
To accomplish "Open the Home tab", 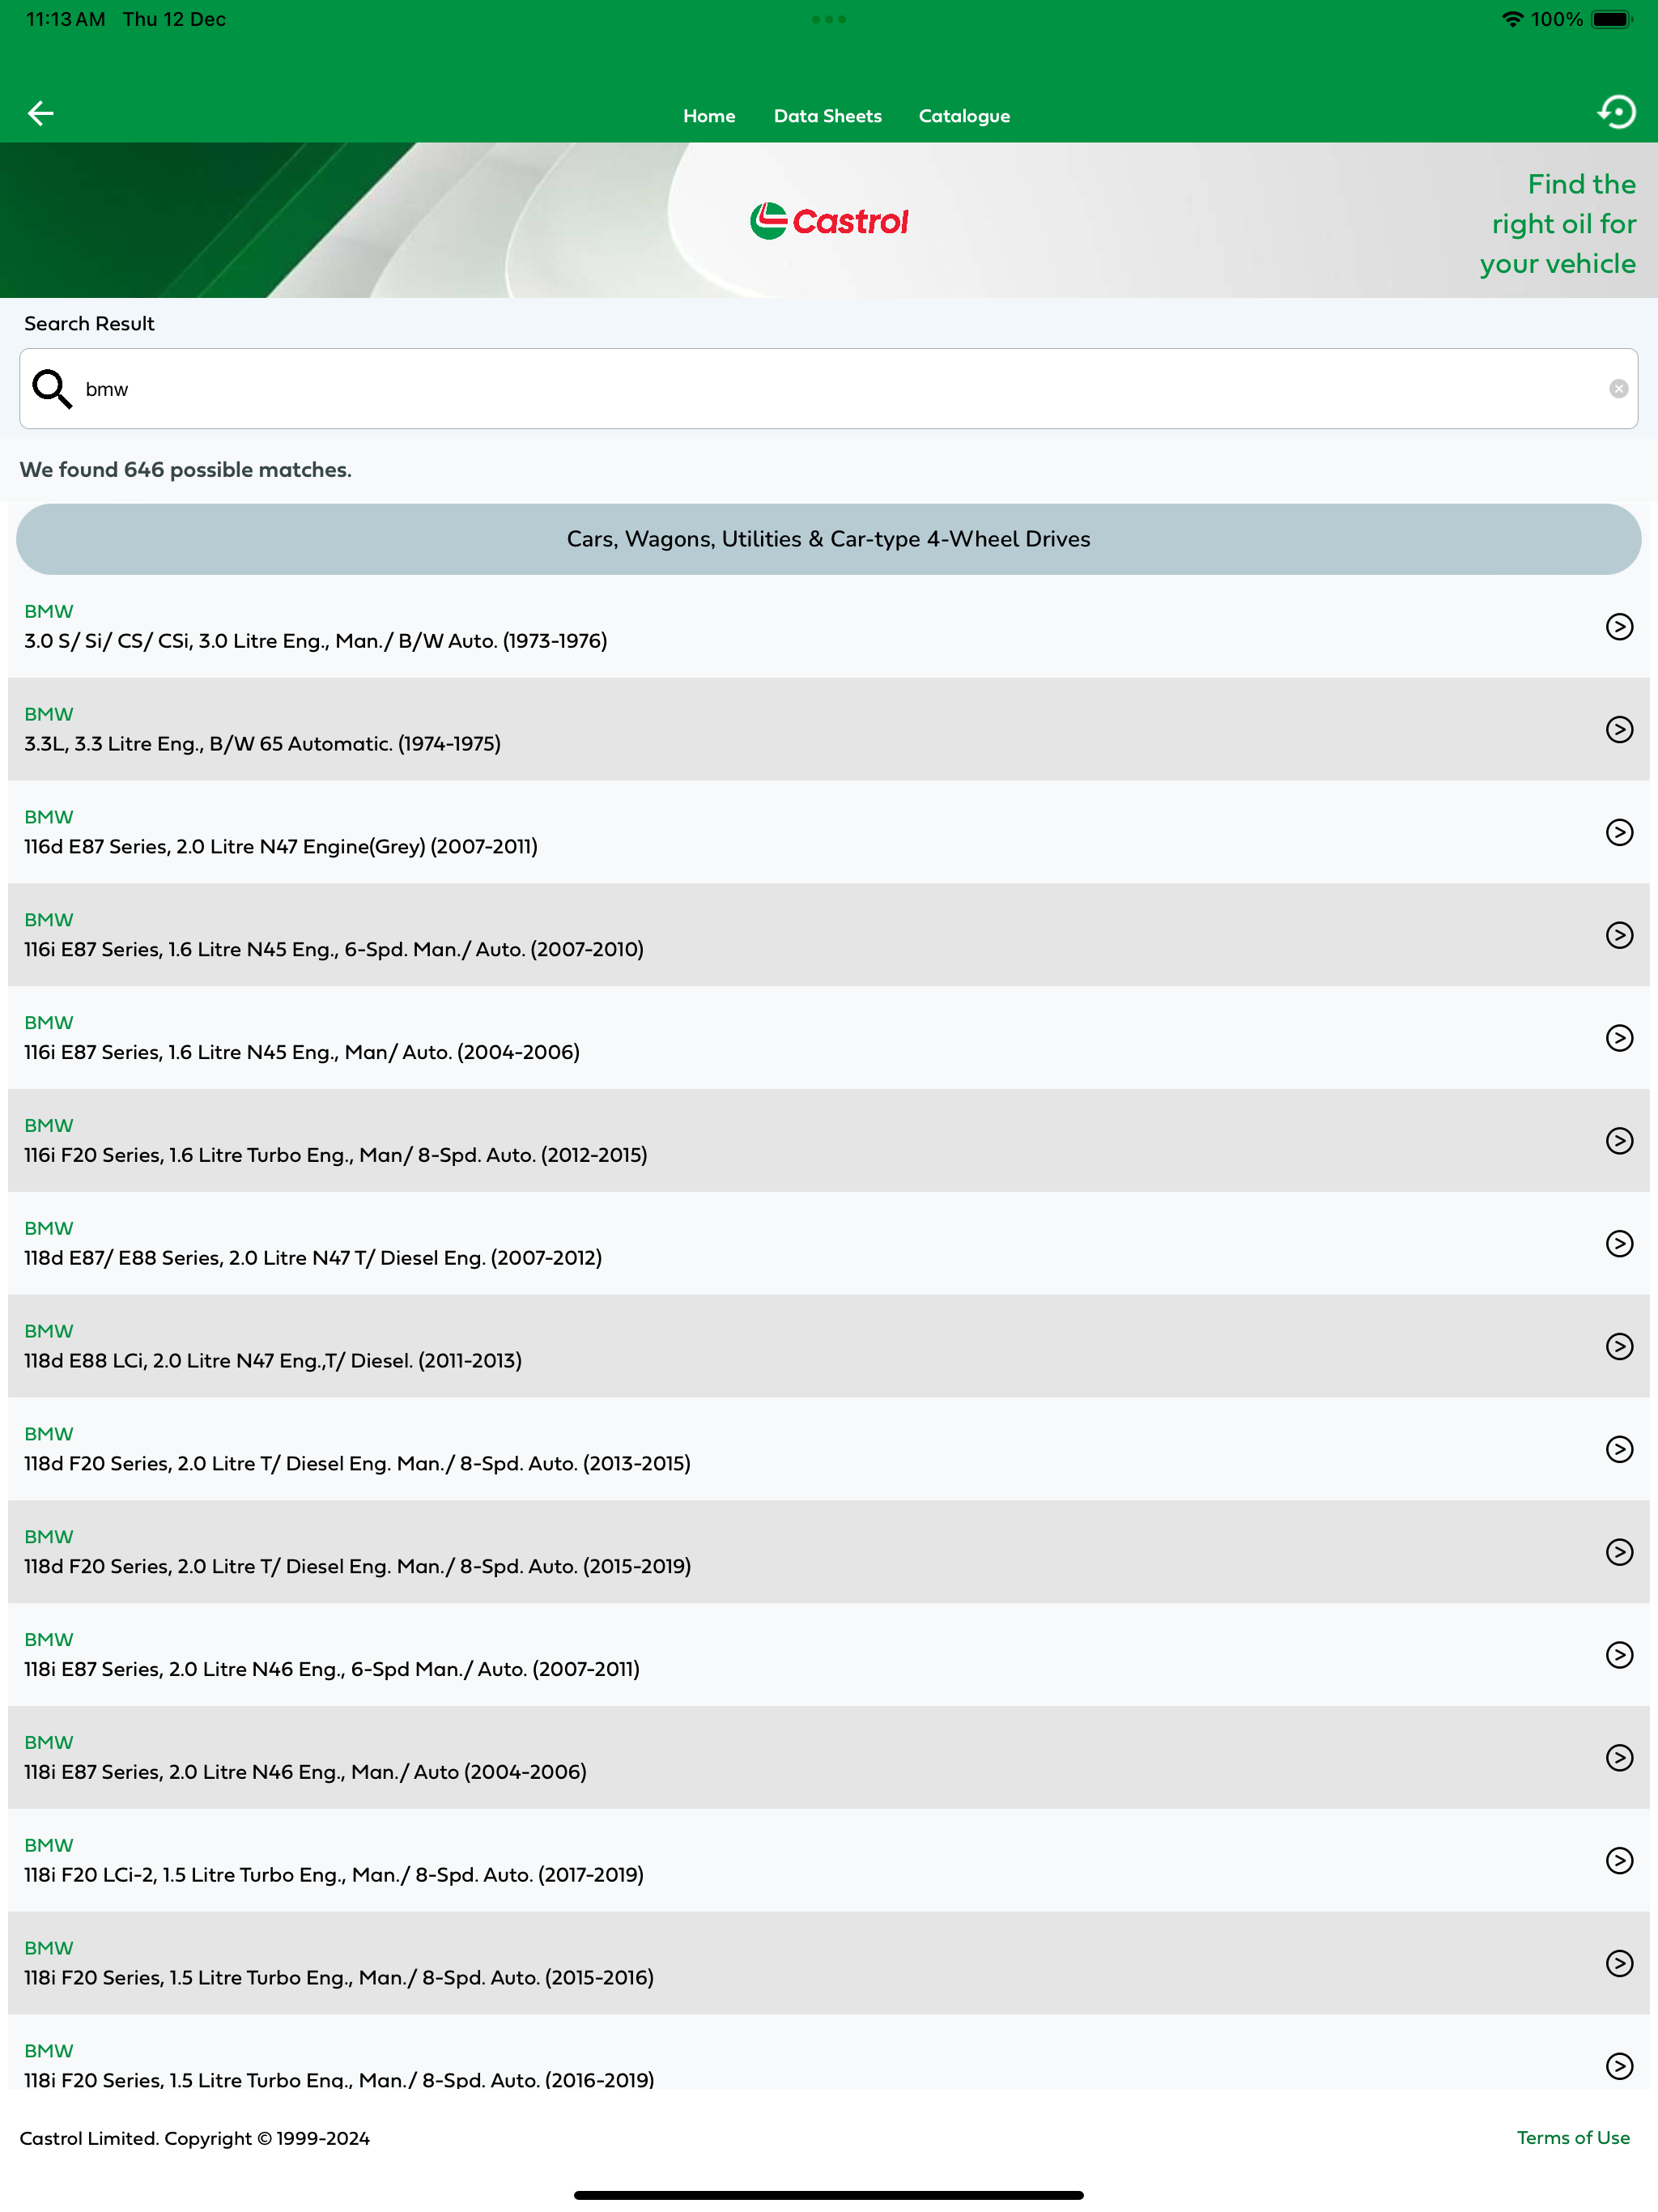I will [709, 116].
